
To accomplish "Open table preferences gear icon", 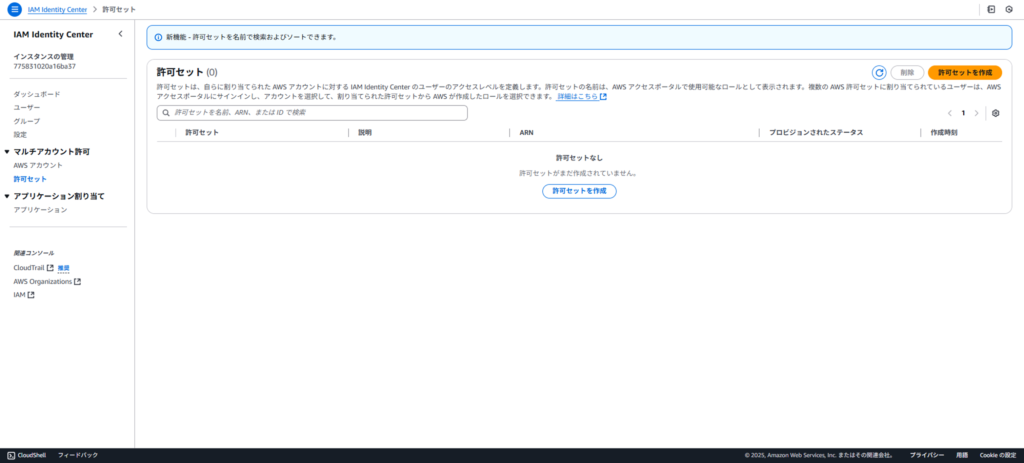I will [x=995, y=113].
